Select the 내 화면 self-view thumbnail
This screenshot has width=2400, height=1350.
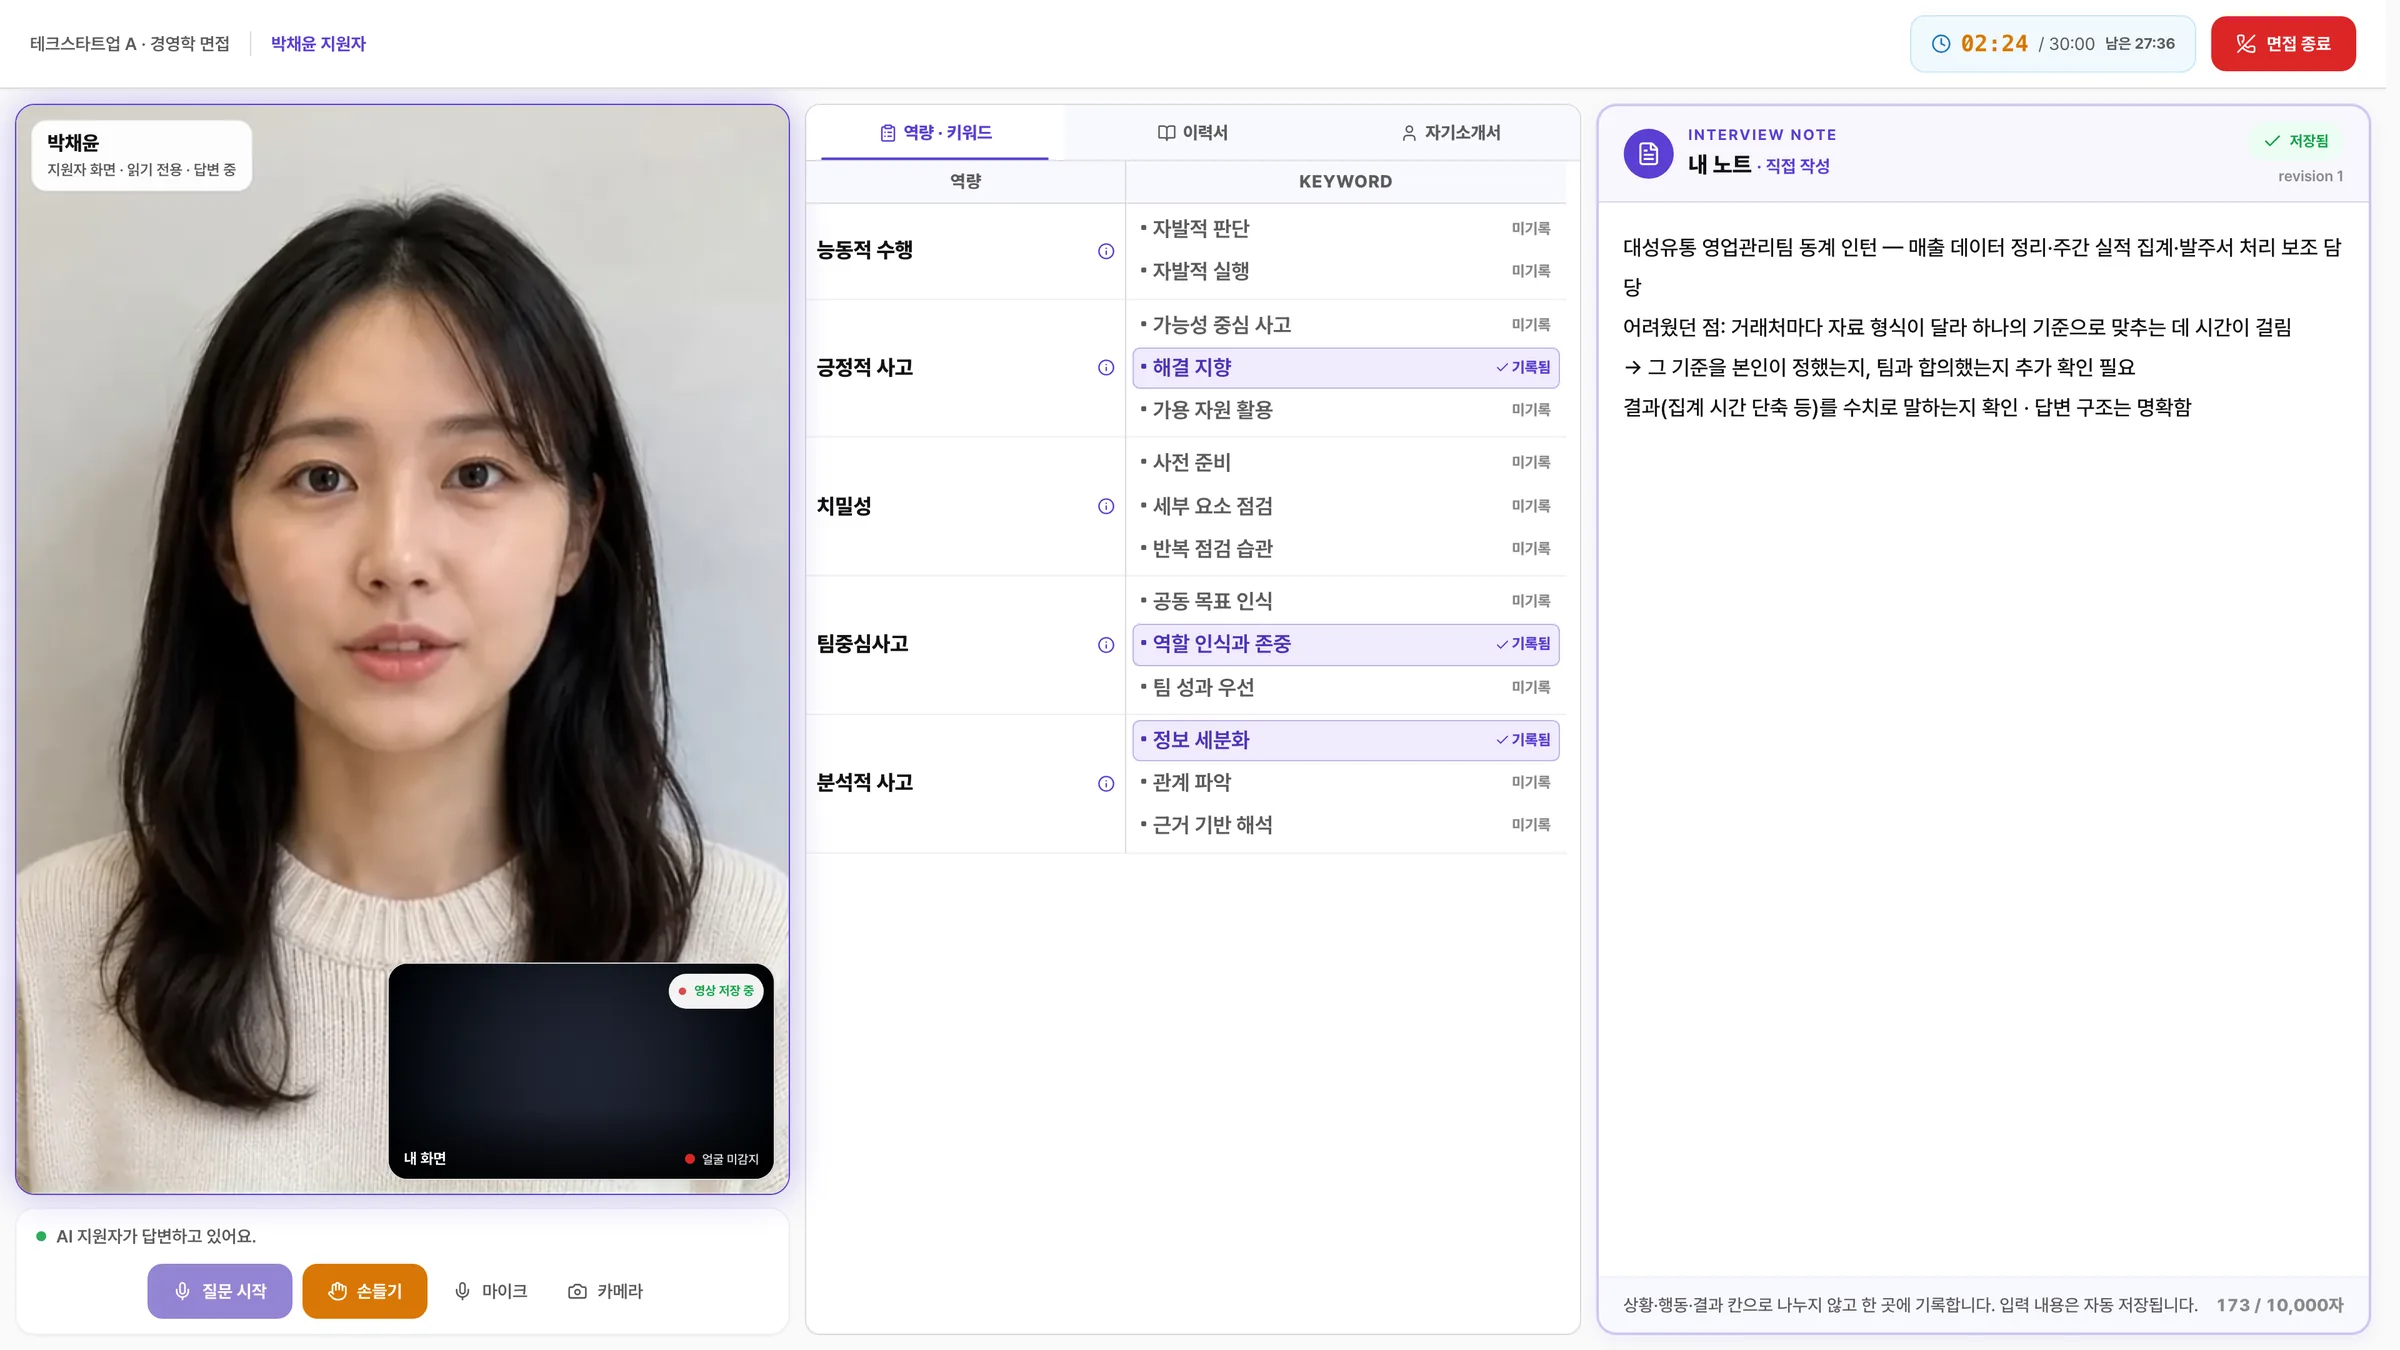click(581, 1071)
